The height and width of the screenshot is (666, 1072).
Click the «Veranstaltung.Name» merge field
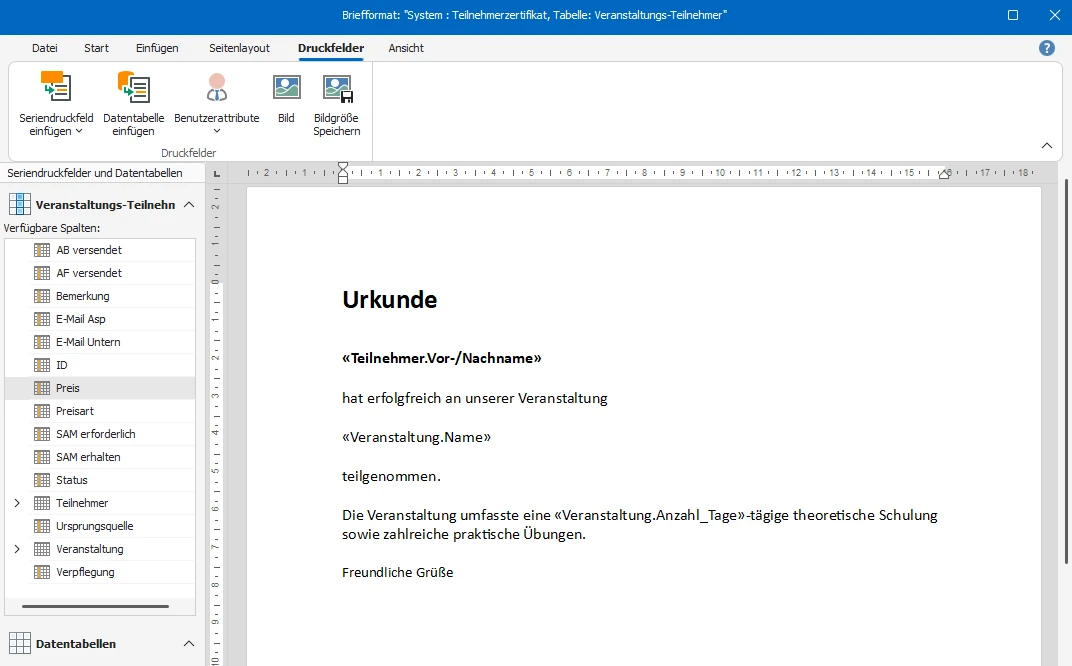(x=416, y=437)
